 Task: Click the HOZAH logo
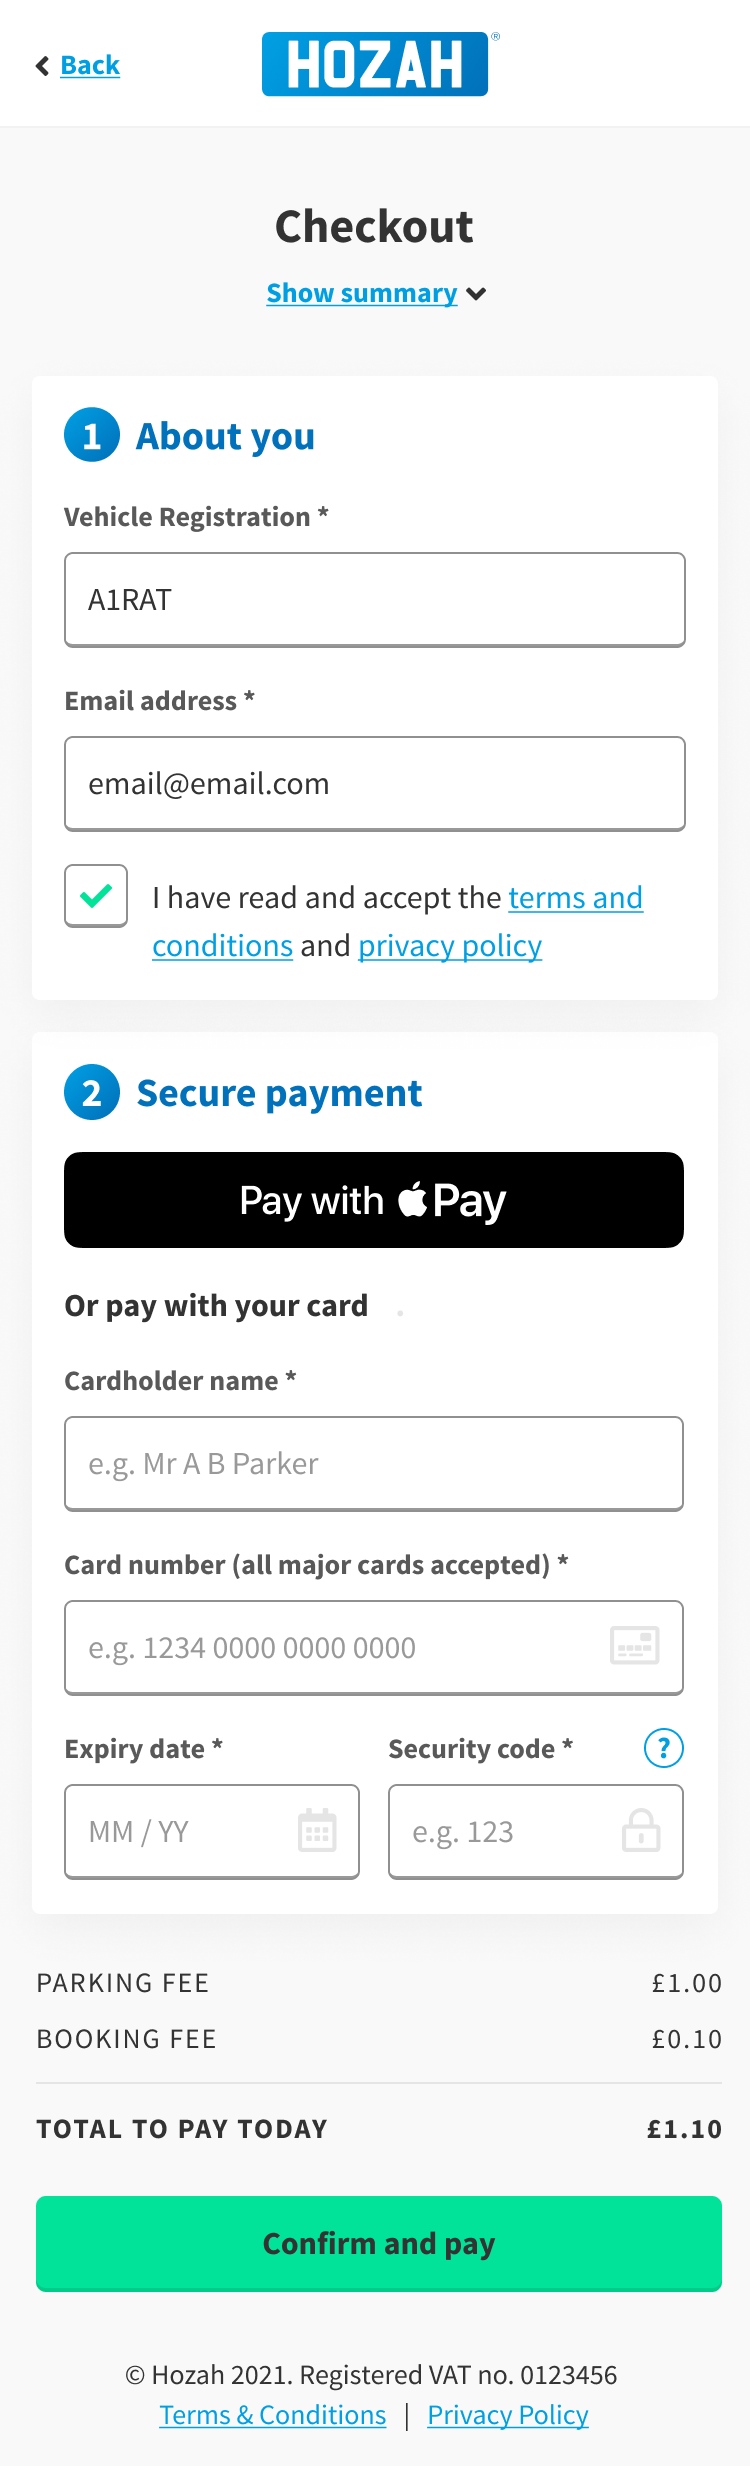375,64
